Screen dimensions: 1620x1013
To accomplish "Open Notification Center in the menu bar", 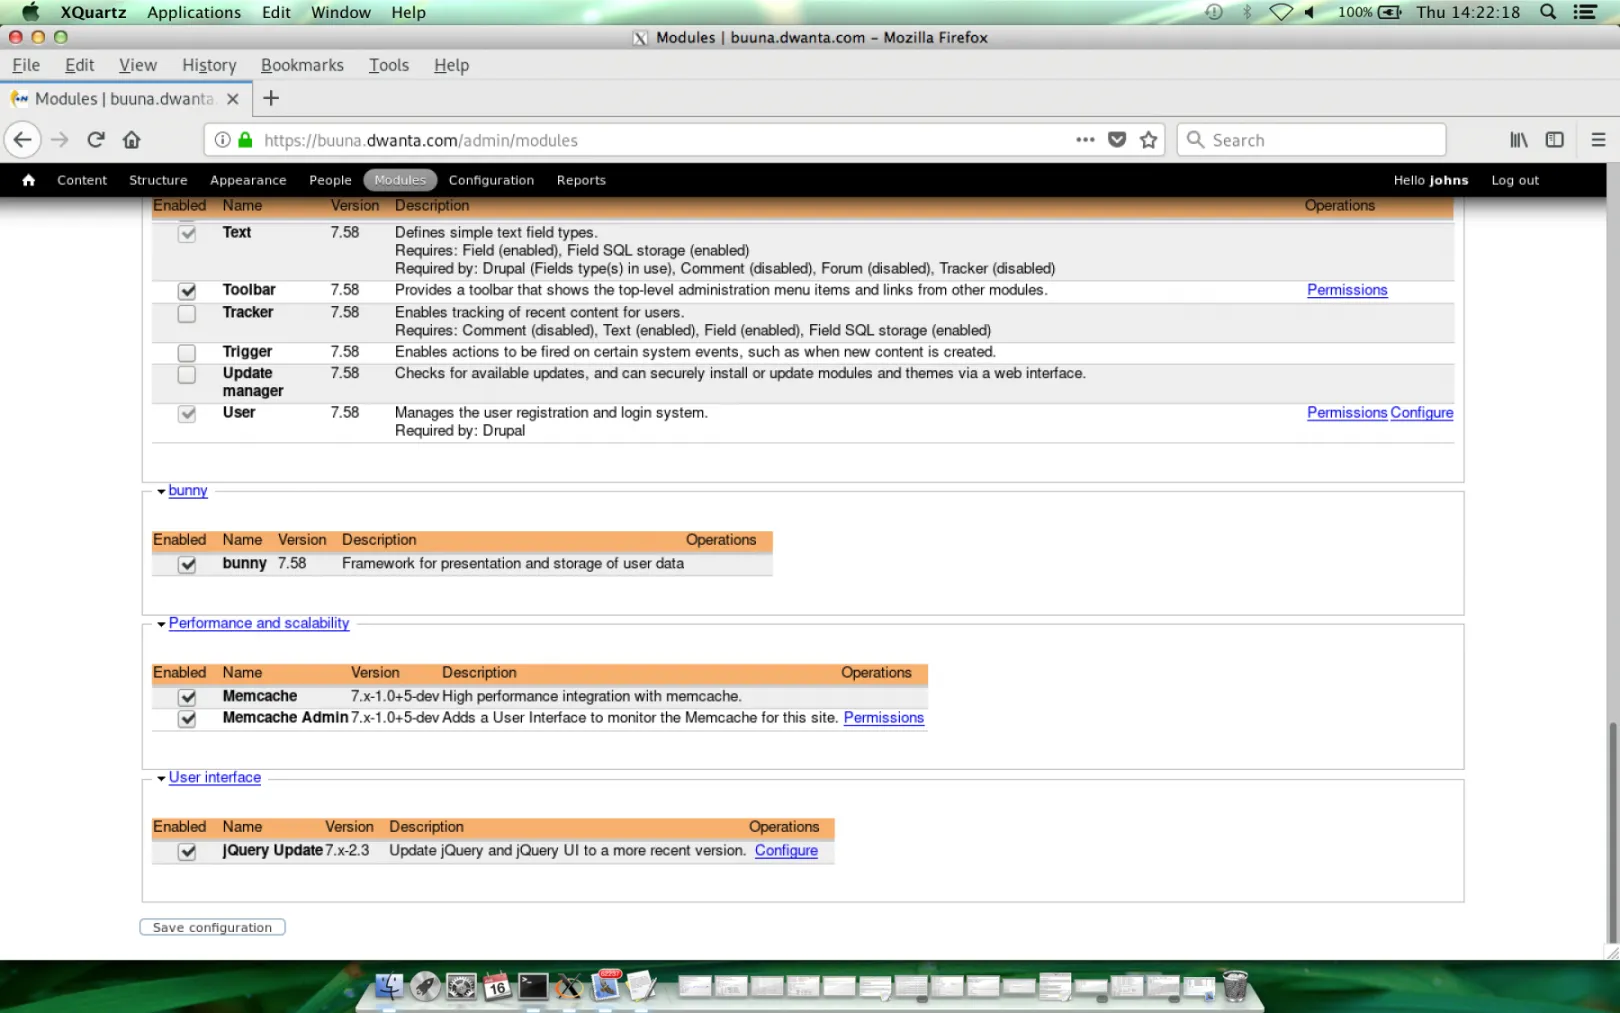I will coord(1585,12).
